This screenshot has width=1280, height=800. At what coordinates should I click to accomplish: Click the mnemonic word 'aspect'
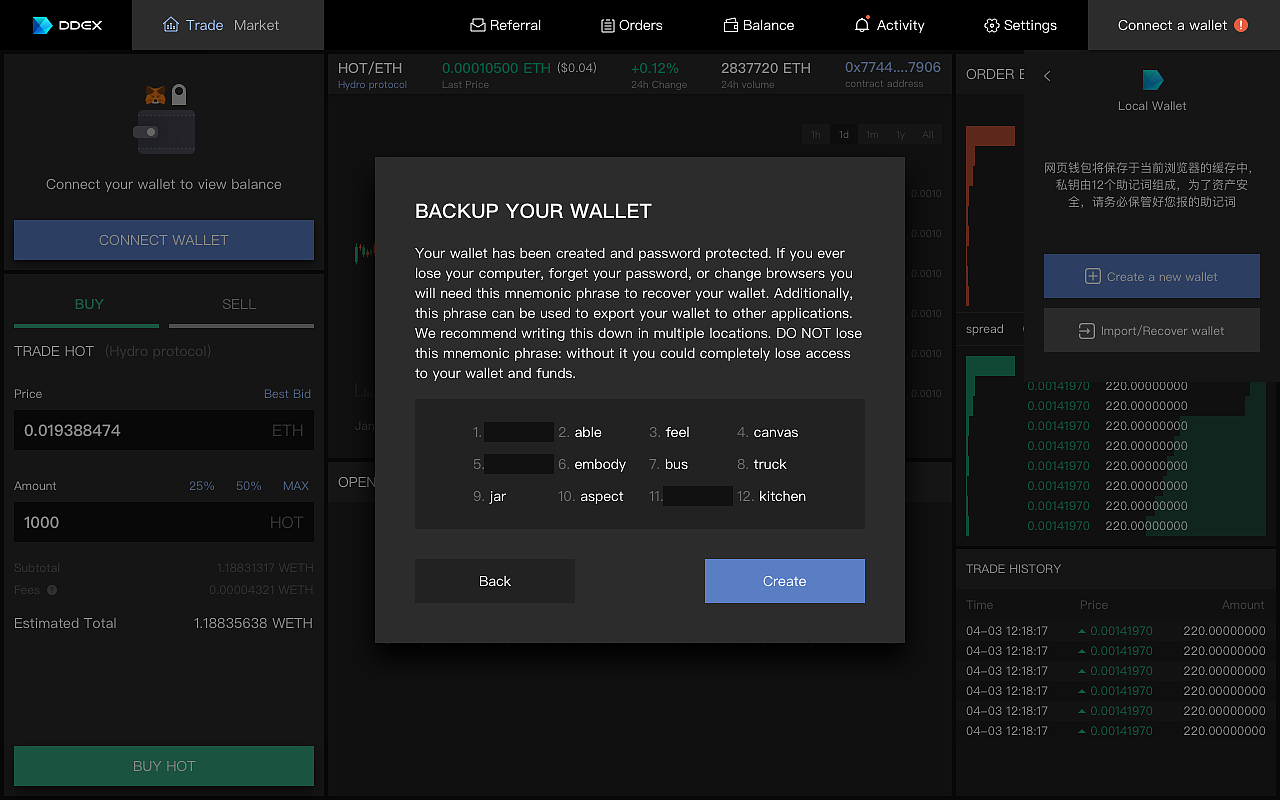(602, 496)
